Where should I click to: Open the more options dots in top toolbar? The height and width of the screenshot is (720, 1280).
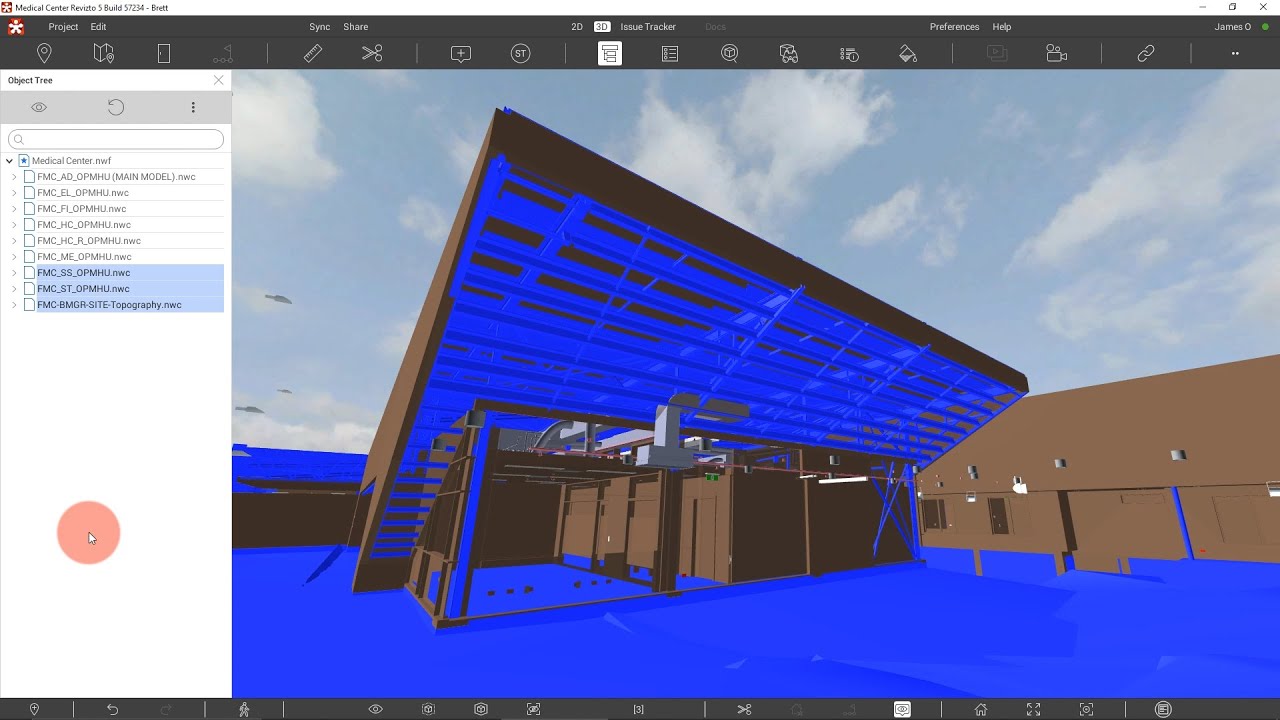pos(1235,54)
